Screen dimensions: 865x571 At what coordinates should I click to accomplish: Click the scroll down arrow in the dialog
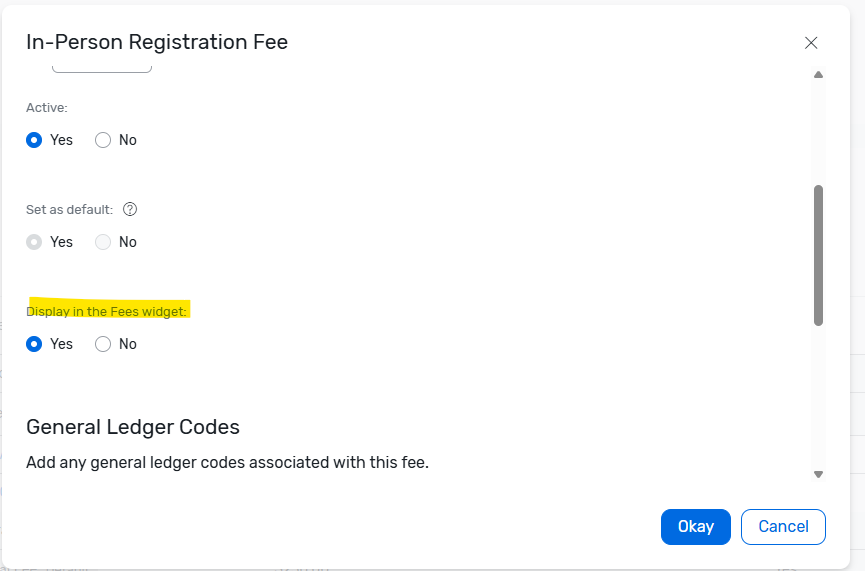(x=818, y=474)
